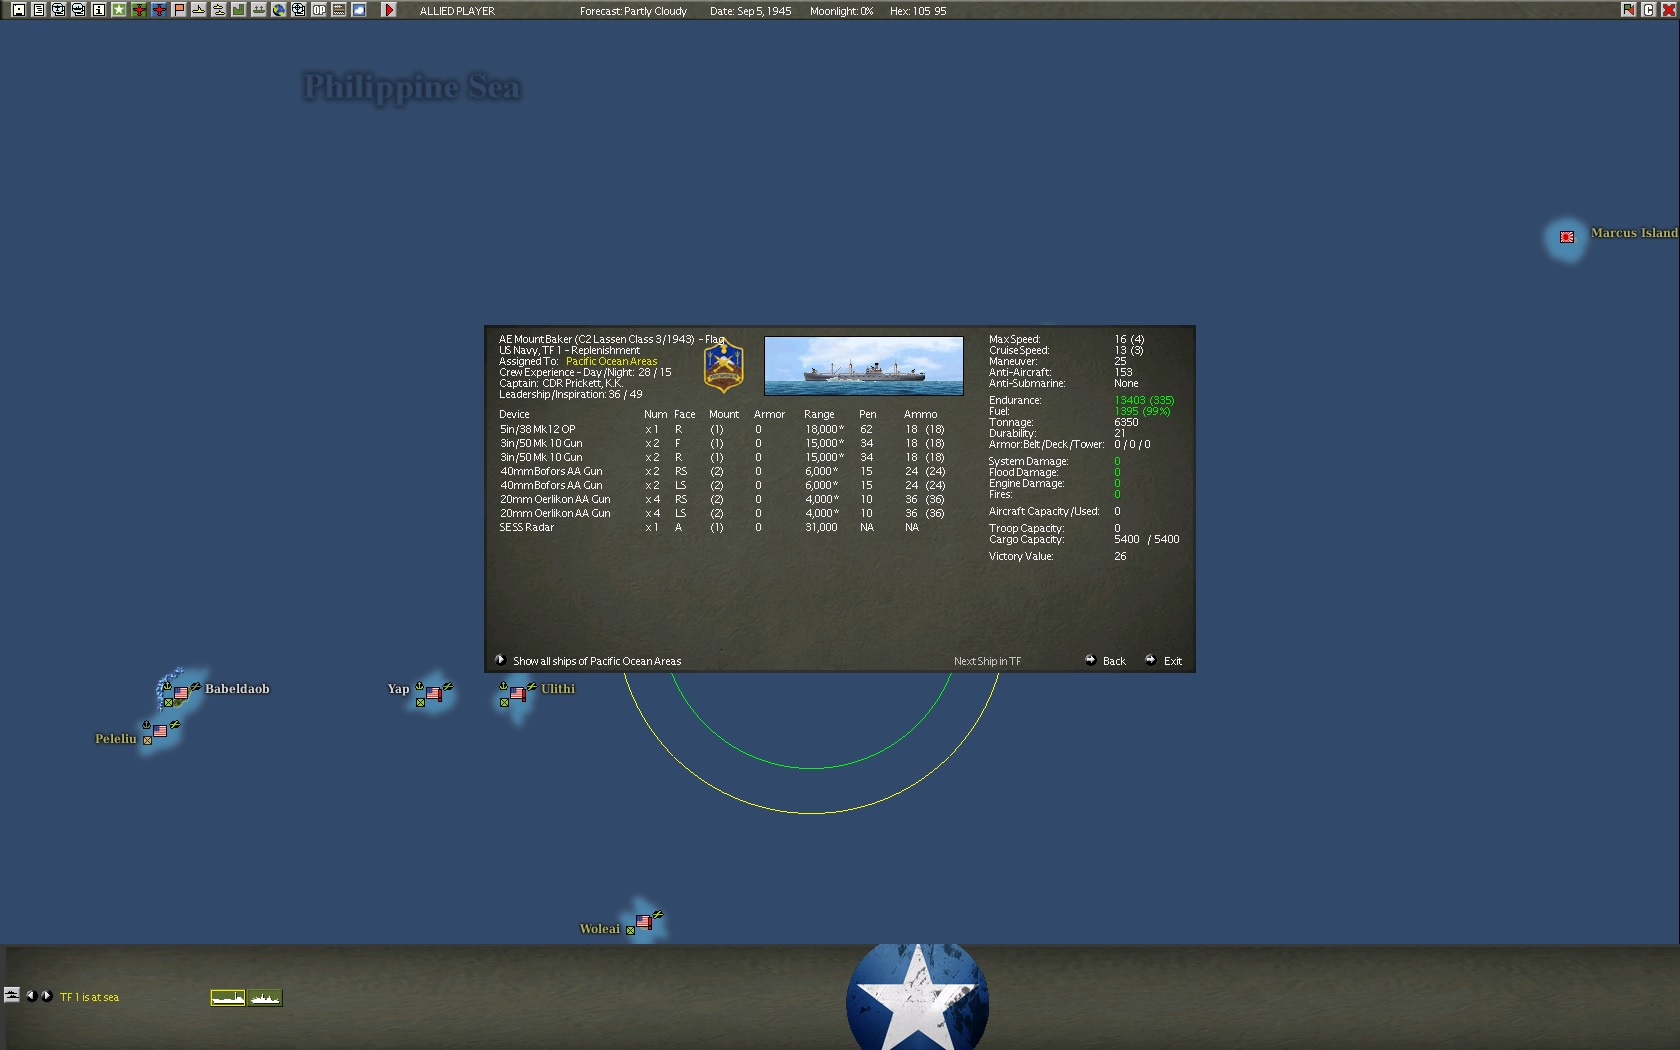Click the OP toolbar icon
Screen dimensions: 1680x1050
click(x=318, y=10)
